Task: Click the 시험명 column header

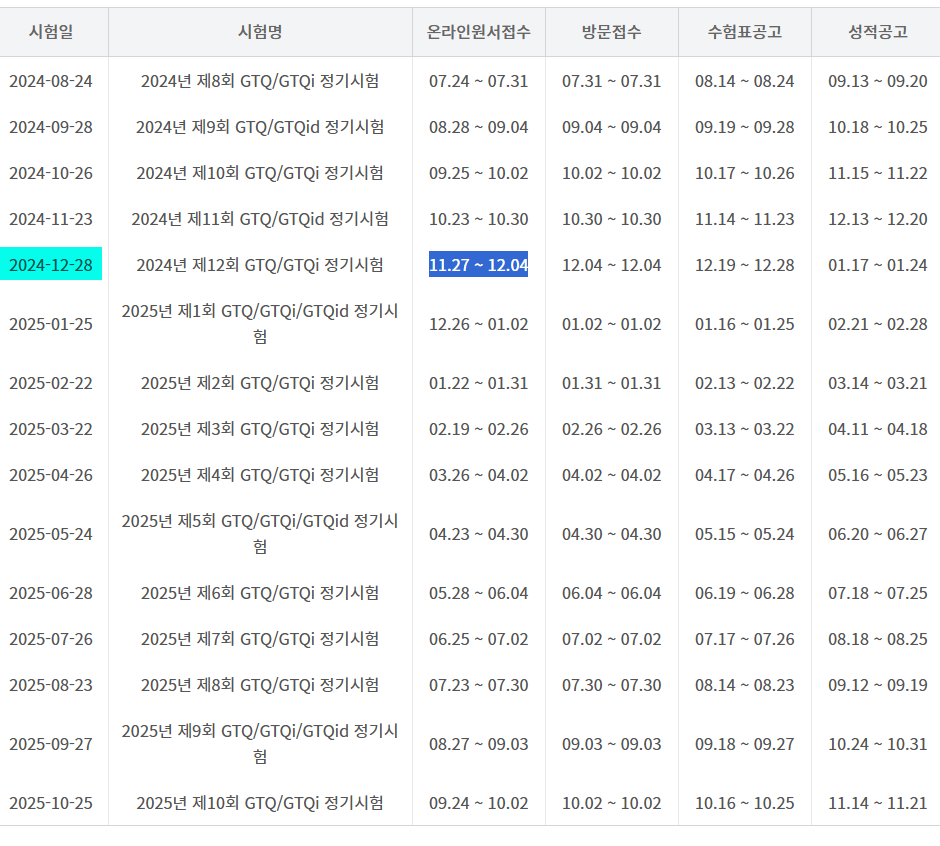Action: coord(260,32)
